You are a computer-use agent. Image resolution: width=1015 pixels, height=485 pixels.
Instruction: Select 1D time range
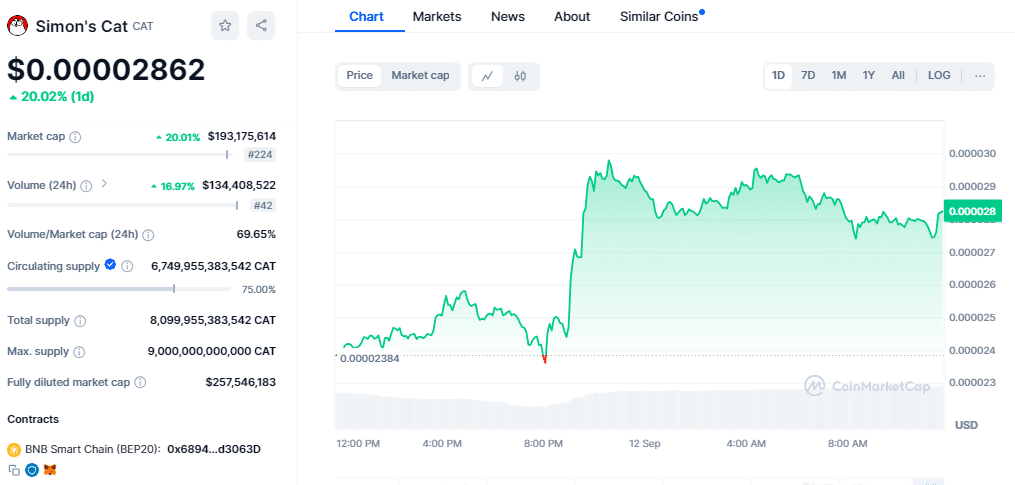pyautogui.click(x=778, y=76)
